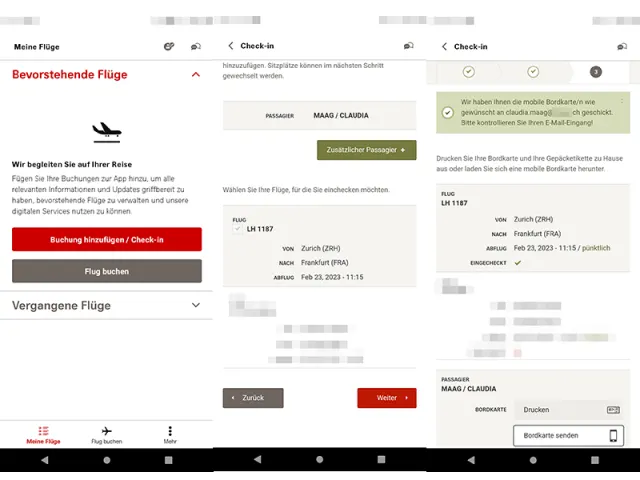Select Meine Flüge bottom tab
Screen dimensions: 640x480
coord(43,435)
